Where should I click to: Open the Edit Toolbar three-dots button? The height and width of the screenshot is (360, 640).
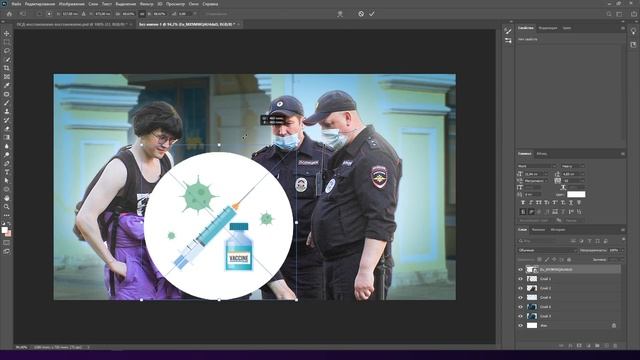tap(7, 216)
